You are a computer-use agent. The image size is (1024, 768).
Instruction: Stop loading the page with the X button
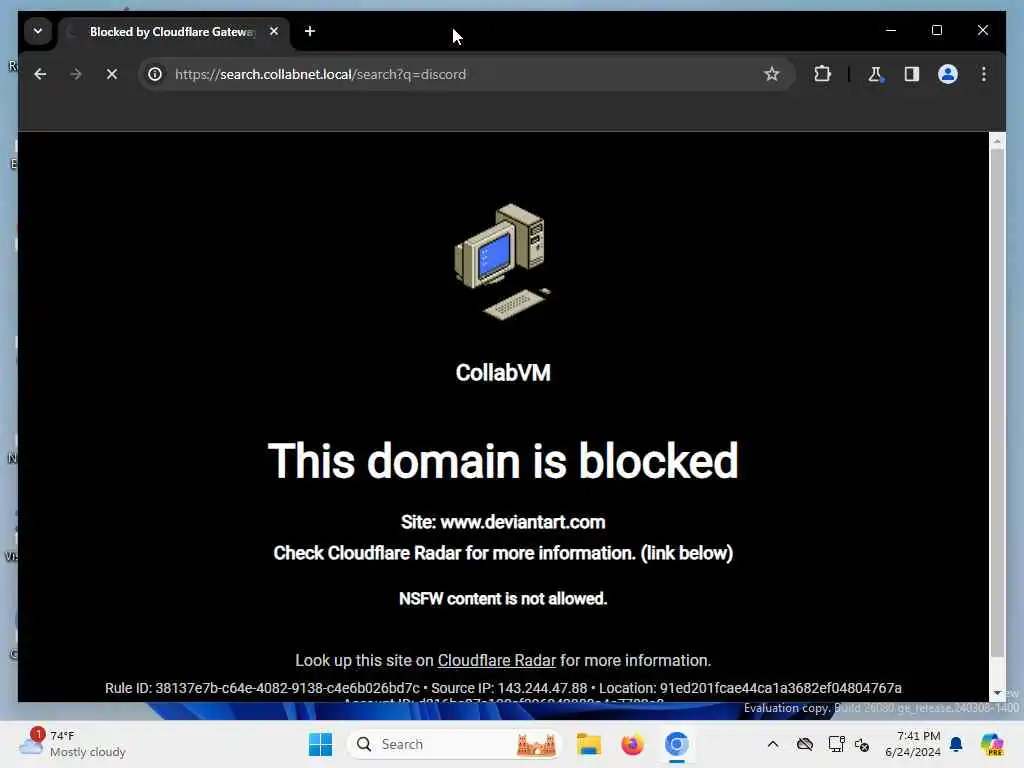pos(112,74)
